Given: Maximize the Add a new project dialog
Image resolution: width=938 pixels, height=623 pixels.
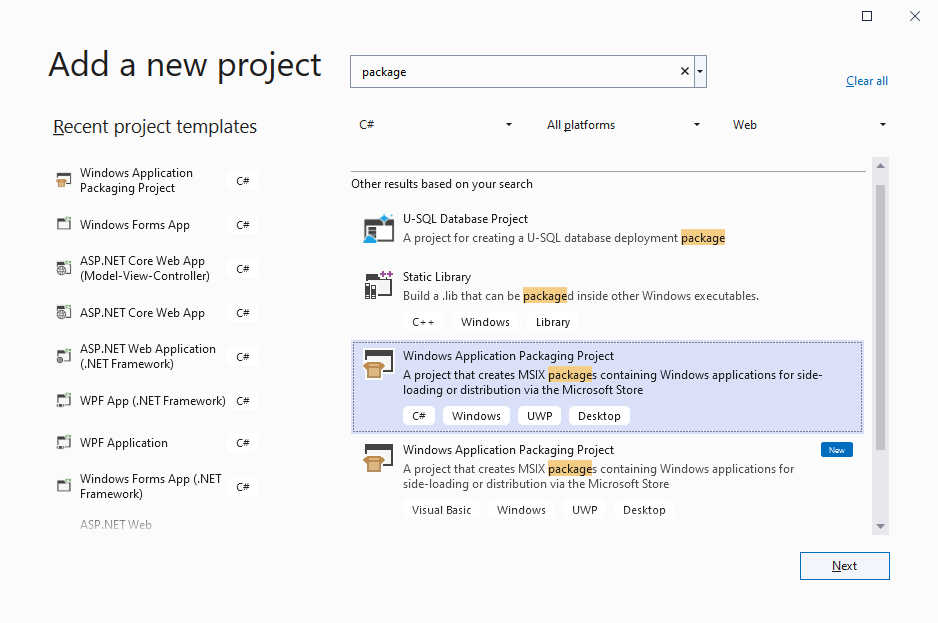Looking at the screenshot, I should [x=867, y=16].
